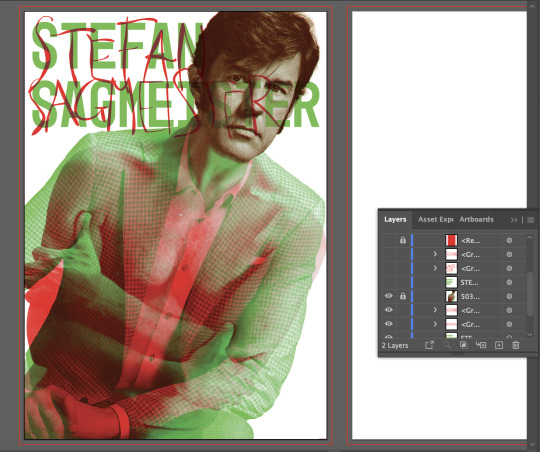Open the >> overflow for more panel tabs
The width and height of the screenshot is (540, 452).
click(x=514, y=220)
